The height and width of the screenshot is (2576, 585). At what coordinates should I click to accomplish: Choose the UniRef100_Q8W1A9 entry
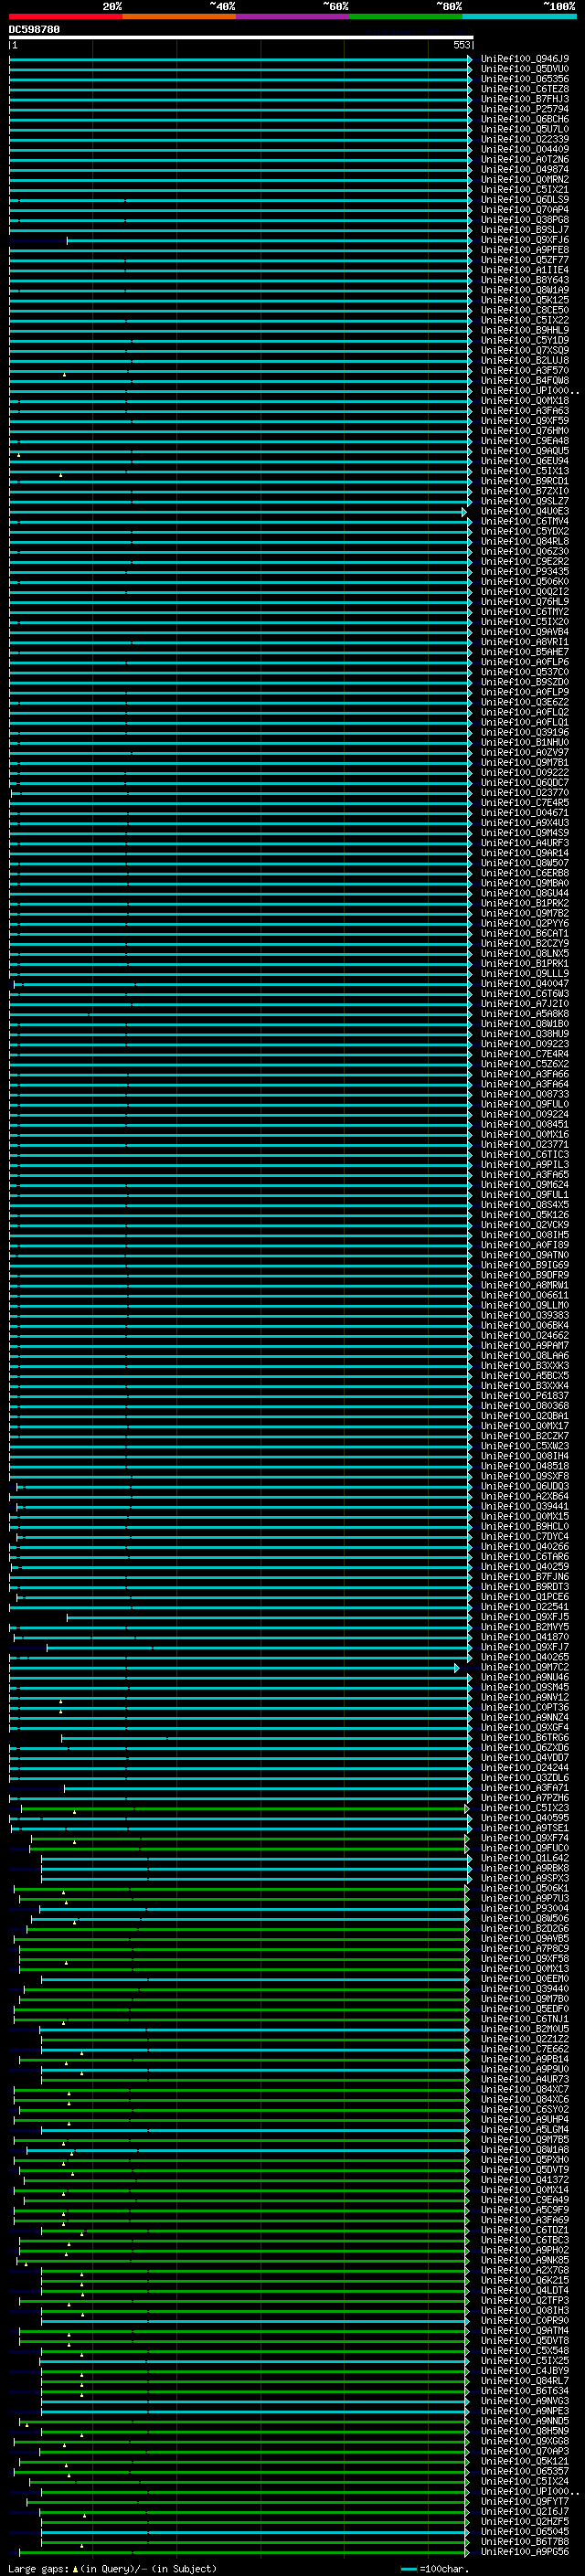(x=525, y=290)
